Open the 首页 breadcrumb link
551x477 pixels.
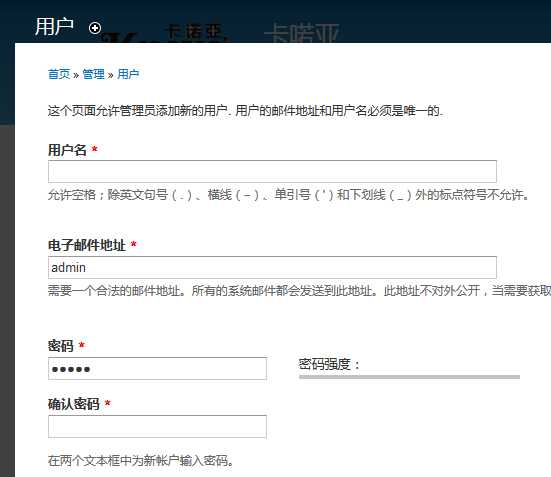pyautogui.click(x=59, y=74)
